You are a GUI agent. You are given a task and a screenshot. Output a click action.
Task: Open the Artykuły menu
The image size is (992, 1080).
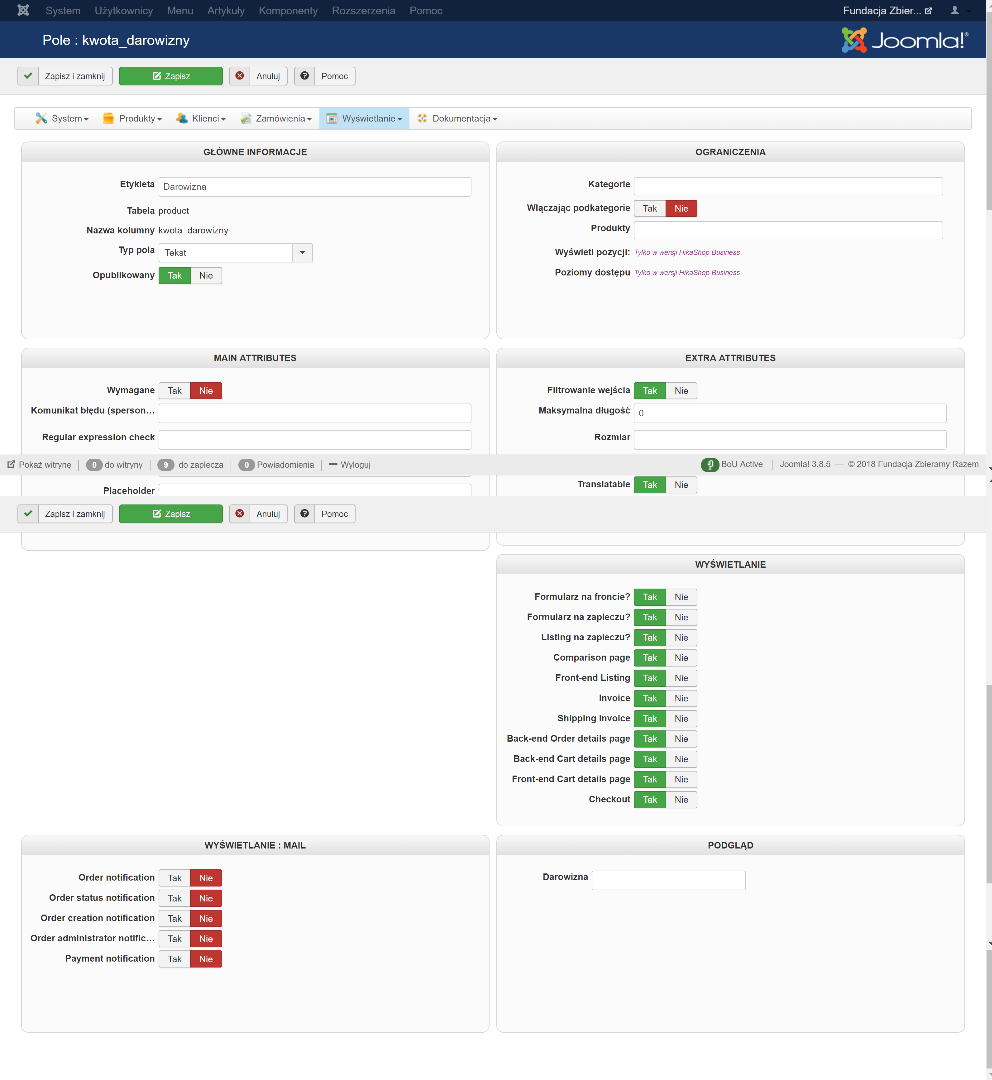point(226,10)
